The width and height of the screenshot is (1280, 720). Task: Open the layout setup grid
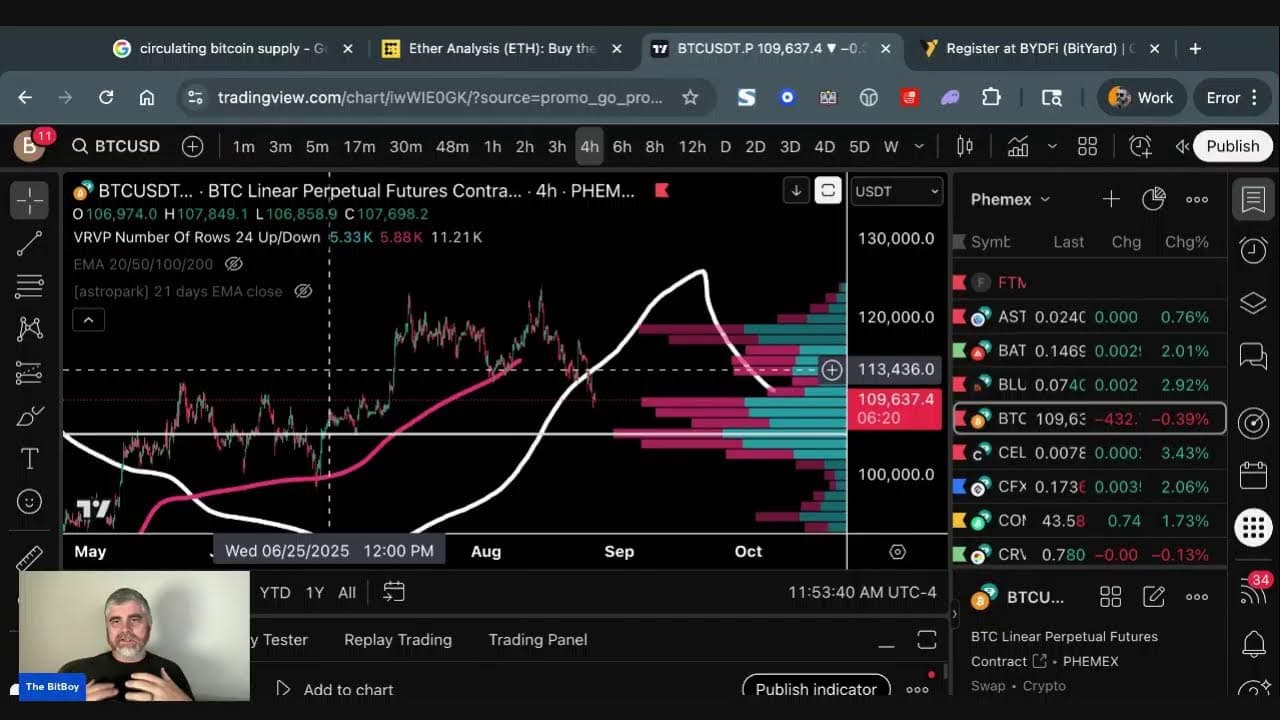tap(1088, 147)
